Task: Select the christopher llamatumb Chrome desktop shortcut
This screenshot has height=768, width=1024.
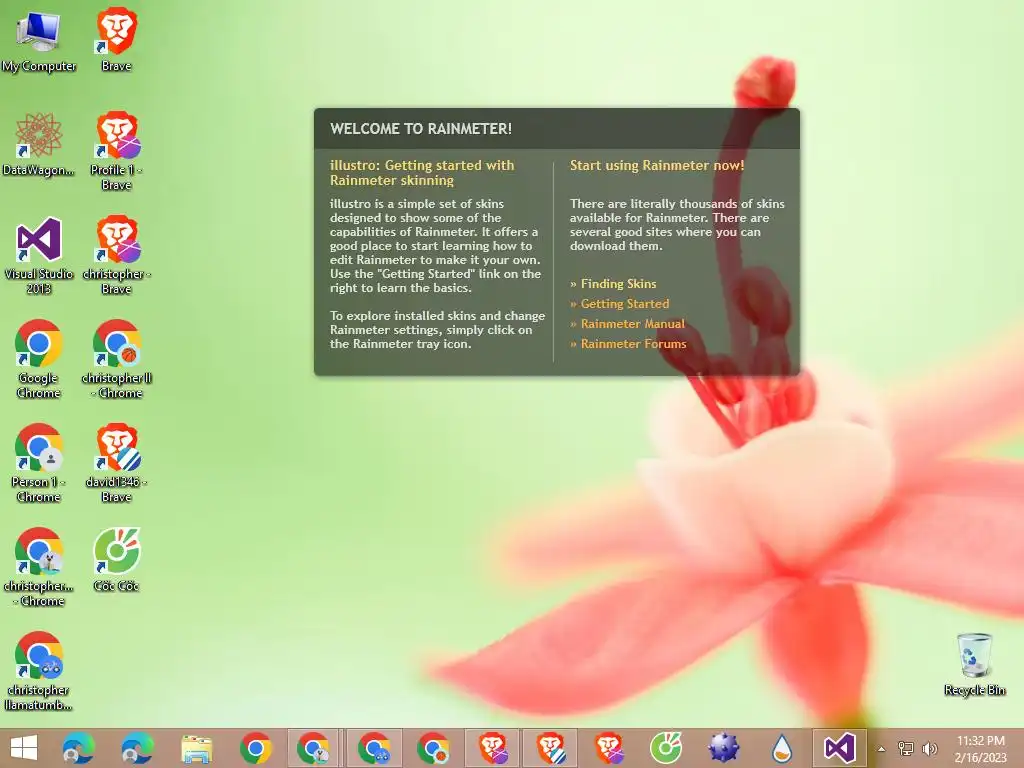Action: pyautogui.click(x=39, y=671)
